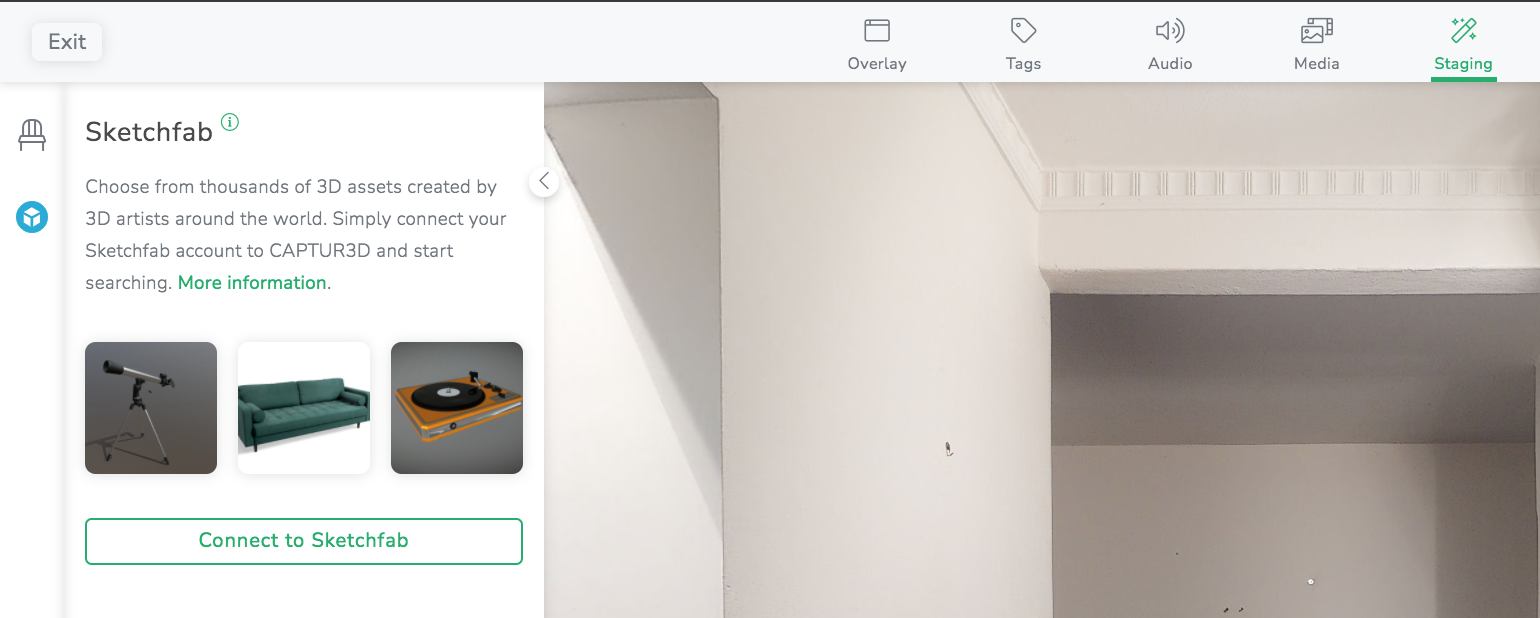Screen dimensions: 1540x618
Task: Open the furniture chair icon in sidebar
Action: coord(32,134)
